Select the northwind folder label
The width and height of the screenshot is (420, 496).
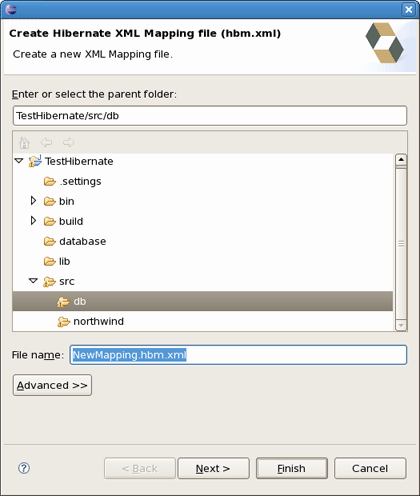click(99, 321)
